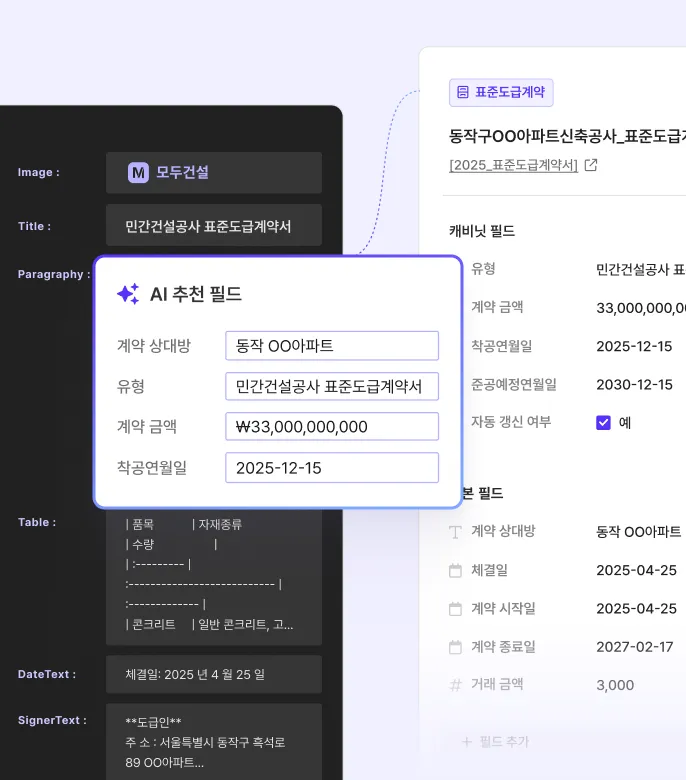The width and height of the screenshot is (686, 780).
Task: Click the 거래 금액 value 3,000
Action: coord(615,685)
